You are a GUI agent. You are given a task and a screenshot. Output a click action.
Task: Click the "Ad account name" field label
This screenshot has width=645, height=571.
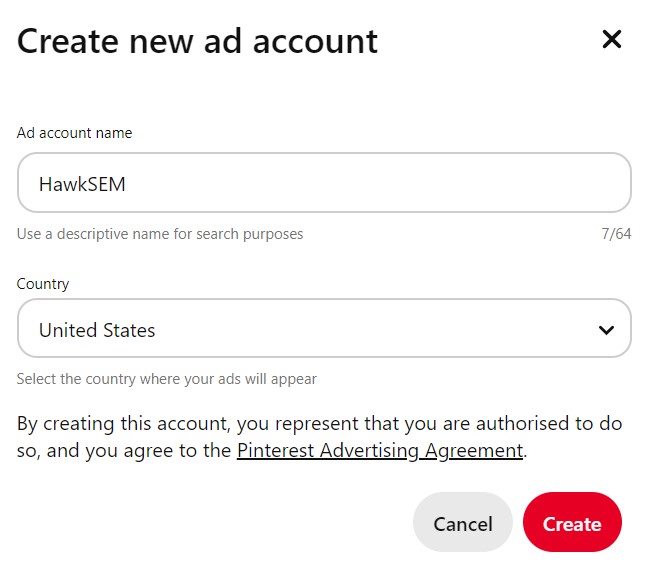coord(75,133)
